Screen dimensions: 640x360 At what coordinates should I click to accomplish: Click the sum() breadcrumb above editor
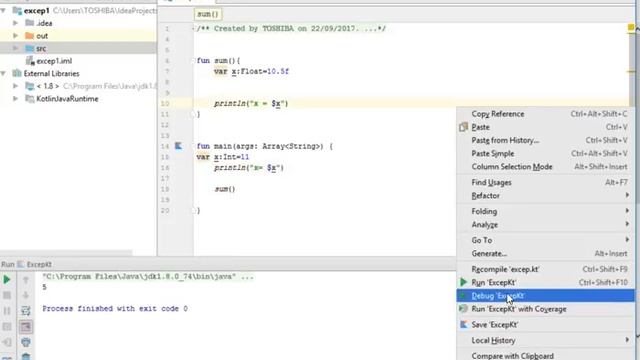tap(208, 14)
